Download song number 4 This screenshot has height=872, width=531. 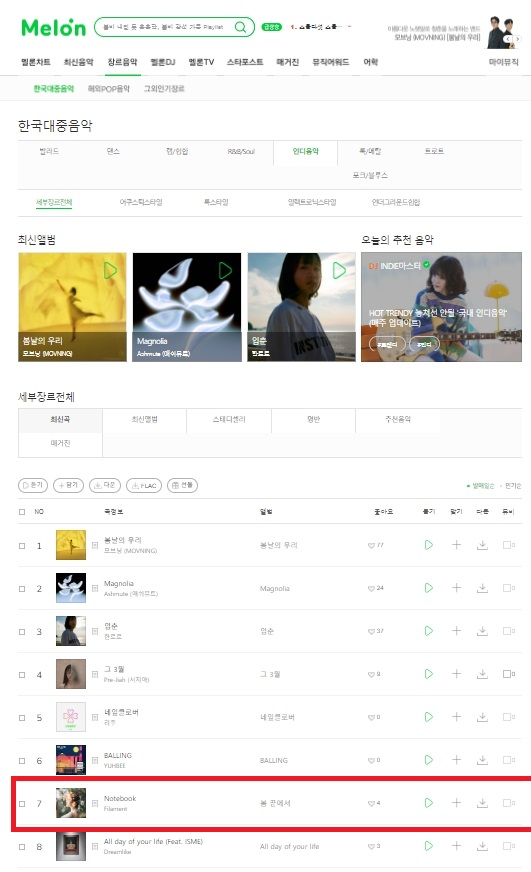(x=482, y=674)
